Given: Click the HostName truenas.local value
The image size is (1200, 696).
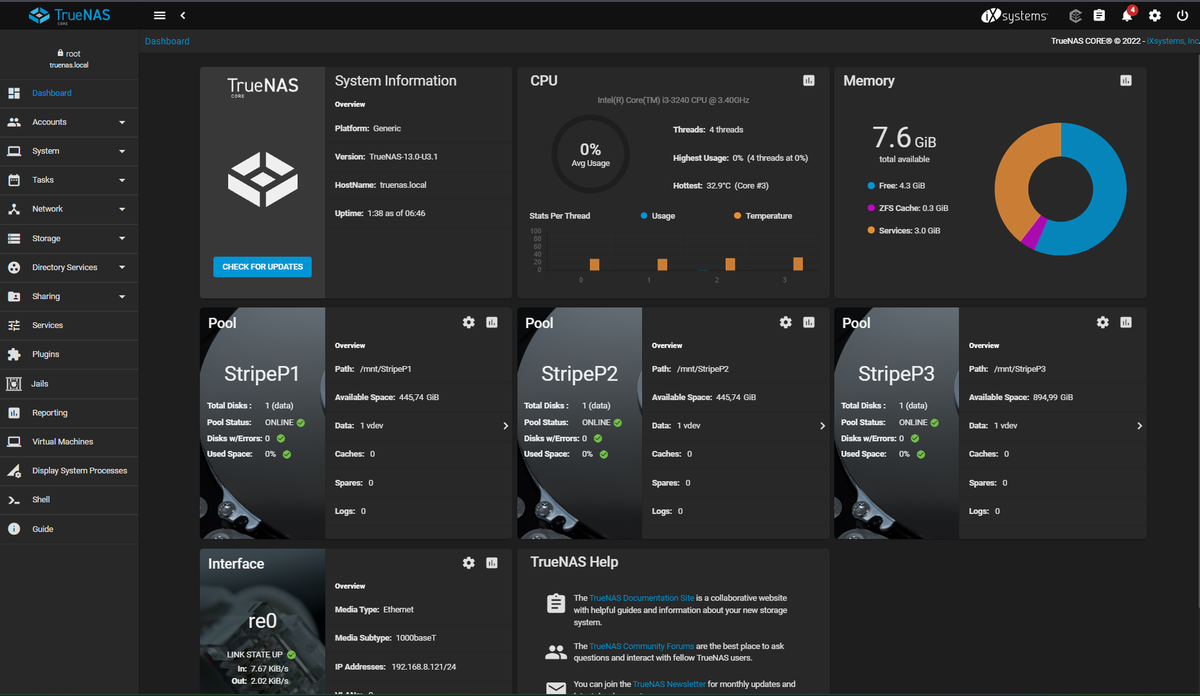Looking at the screenshot, I should [x=403, y=185].
